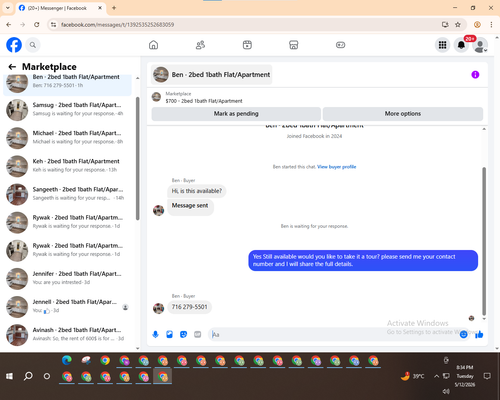
Task: Click the back arrow beside Marketplace
Action: (12, 67)
